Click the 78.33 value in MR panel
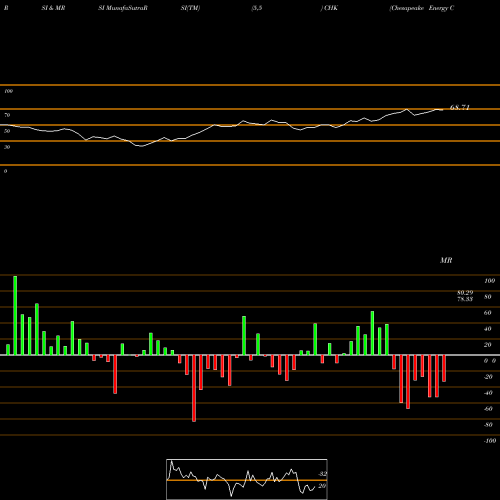 [x=465, y=299]
